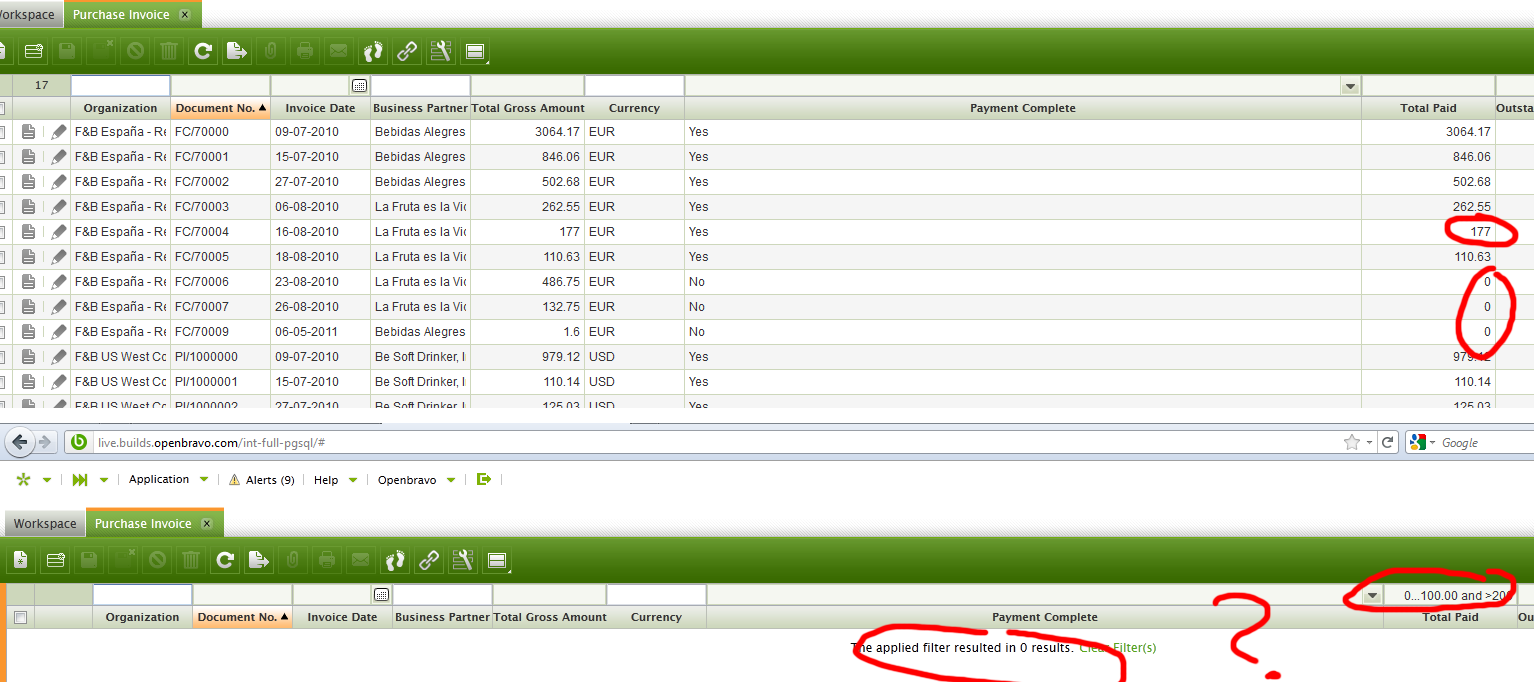Toggle the form/grid view icon in the lower toolbar
The image size is (1534, 682).
[x=497, y=561]
